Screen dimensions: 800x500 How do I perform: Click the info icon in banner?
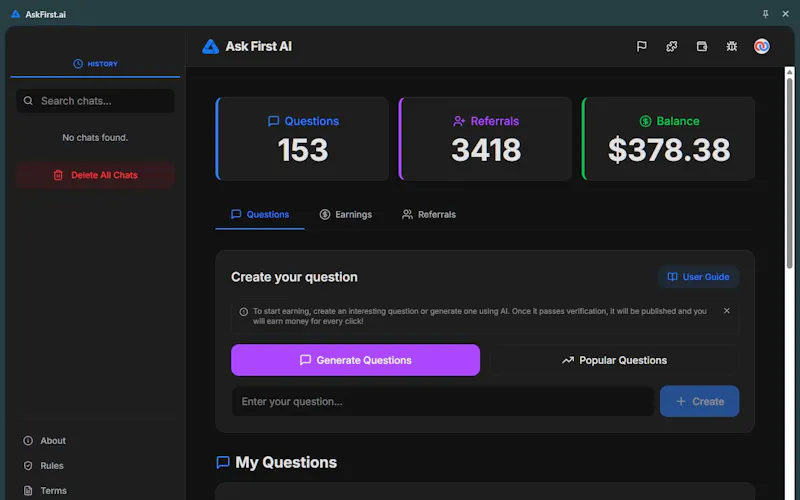tap(244, 312)
